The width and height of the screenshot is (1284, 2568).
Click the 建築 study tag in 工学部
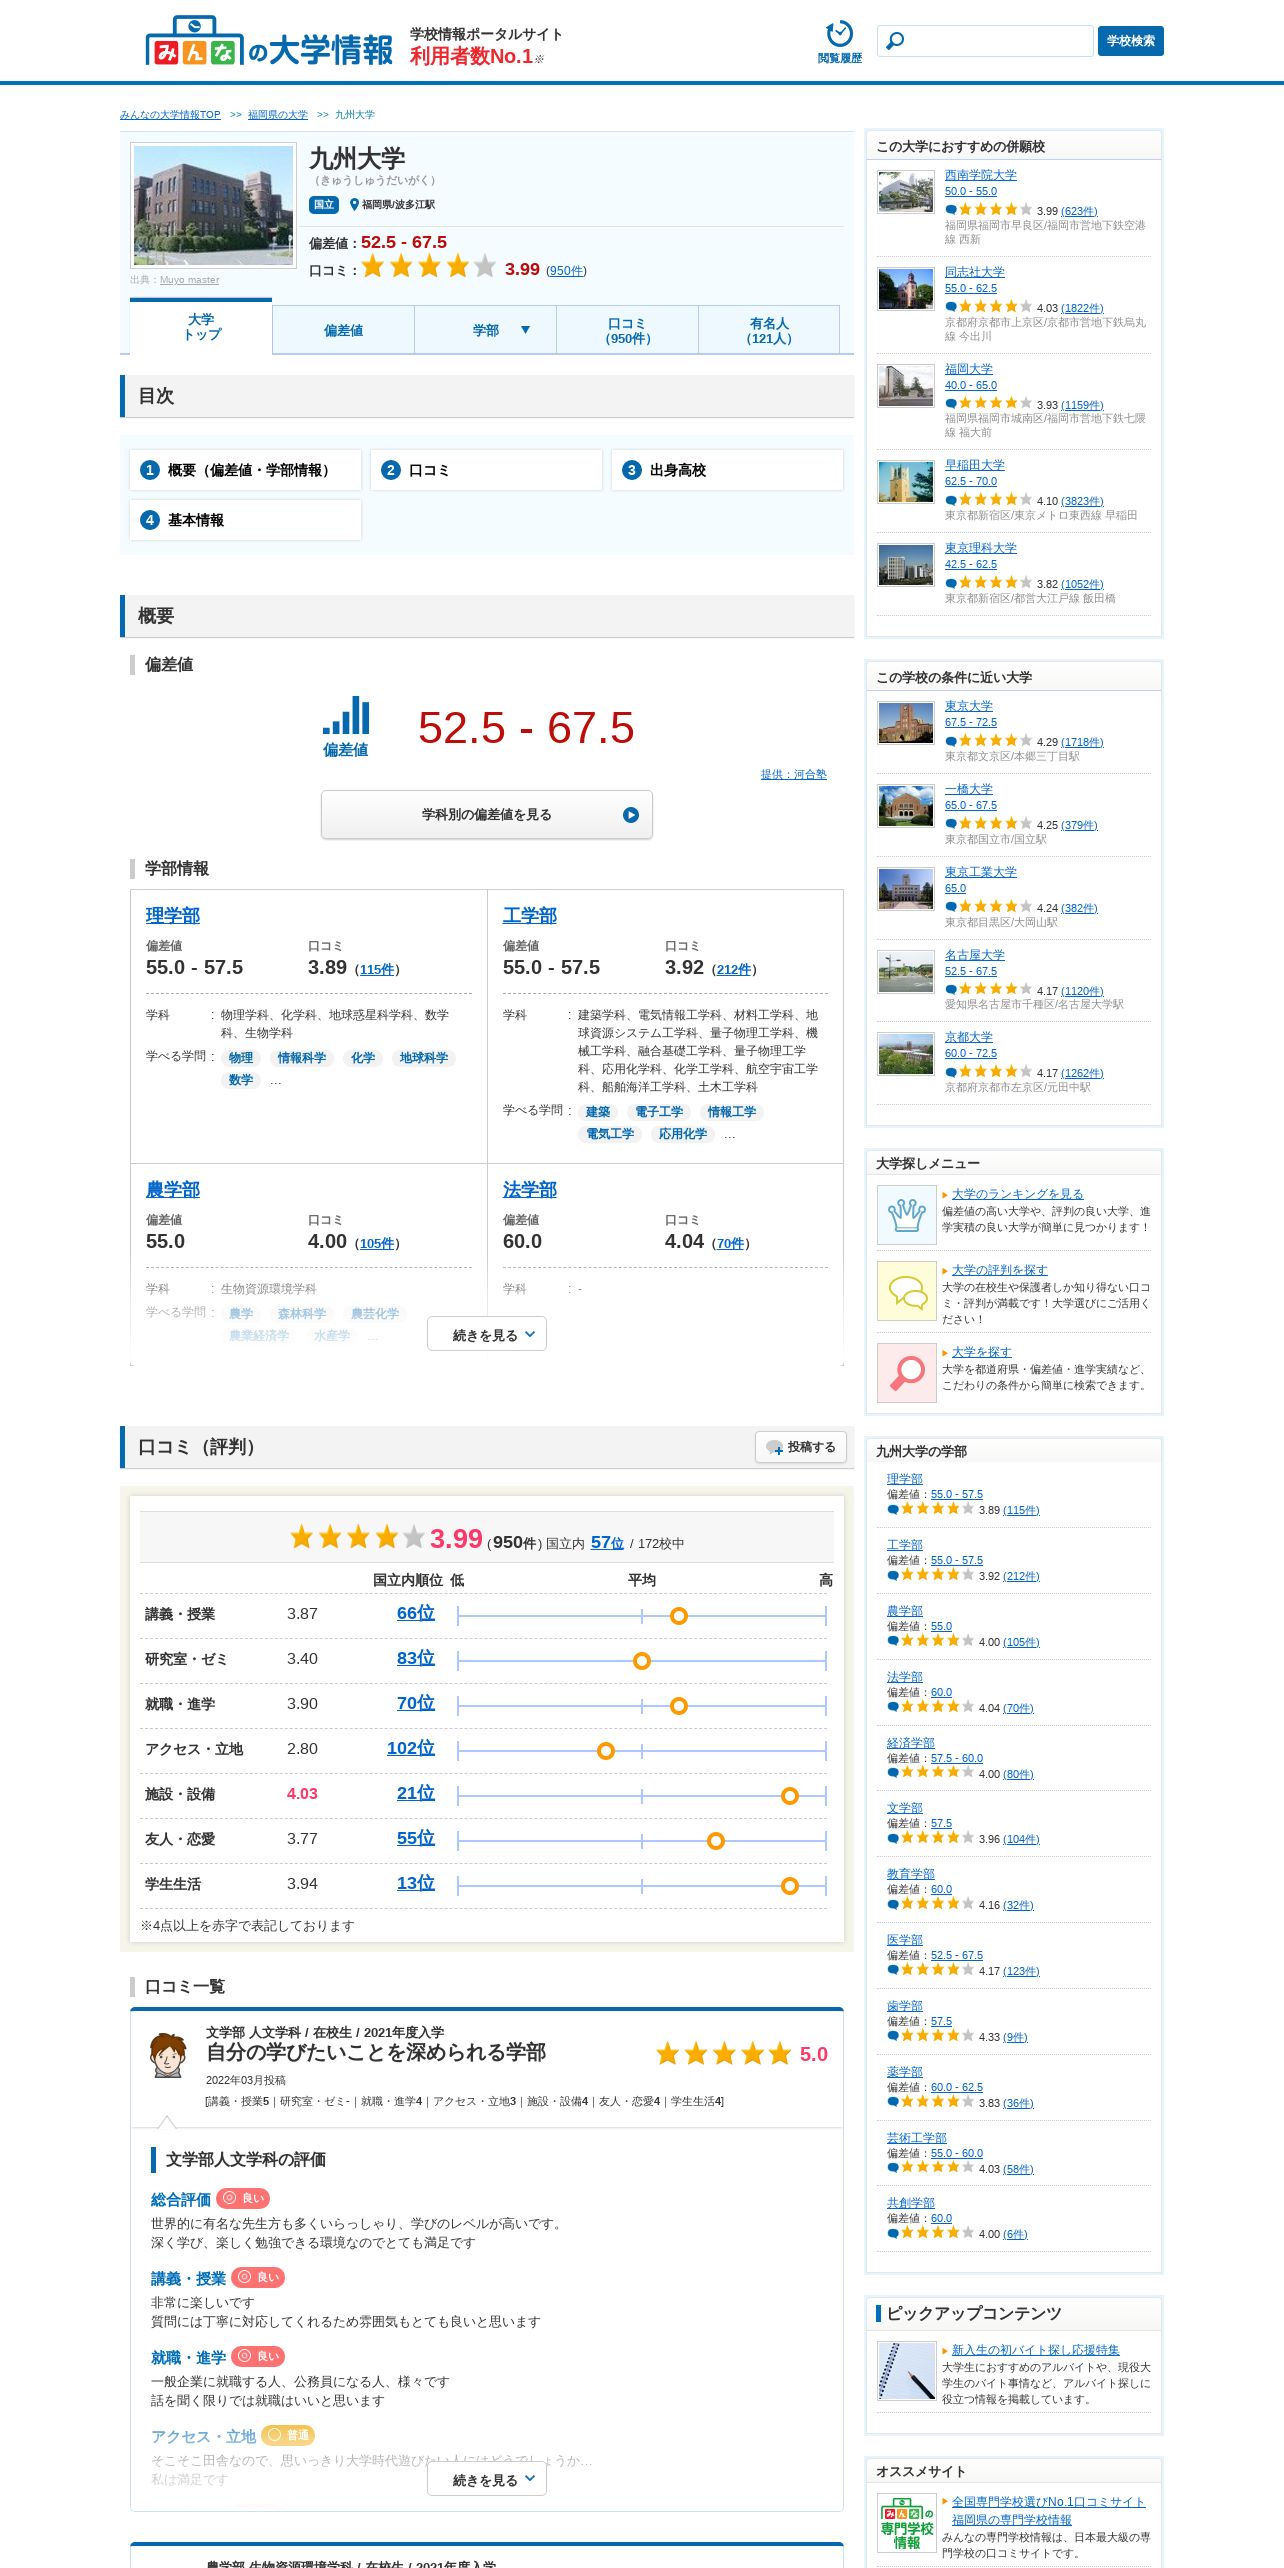598,1111
